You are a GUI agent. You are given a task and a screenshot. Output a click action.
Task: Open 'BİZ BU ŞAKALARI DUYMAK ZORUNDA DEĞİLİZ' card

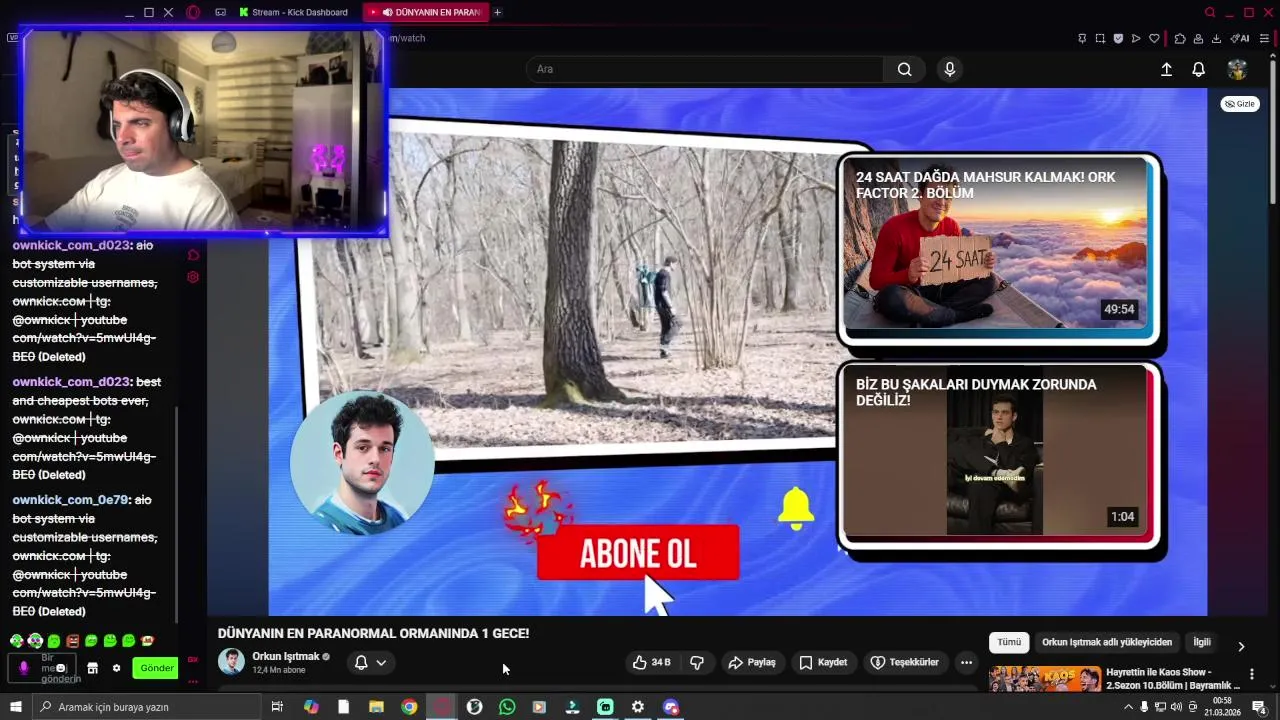[x=998, y=454]
